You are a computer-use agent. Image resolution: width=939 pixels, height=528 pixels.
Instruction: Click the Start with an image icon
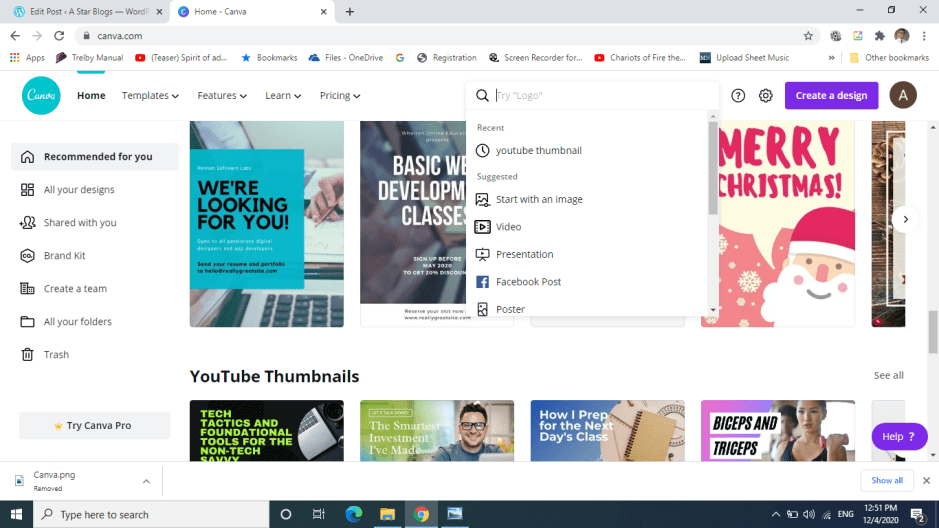[x=482, y=199]
